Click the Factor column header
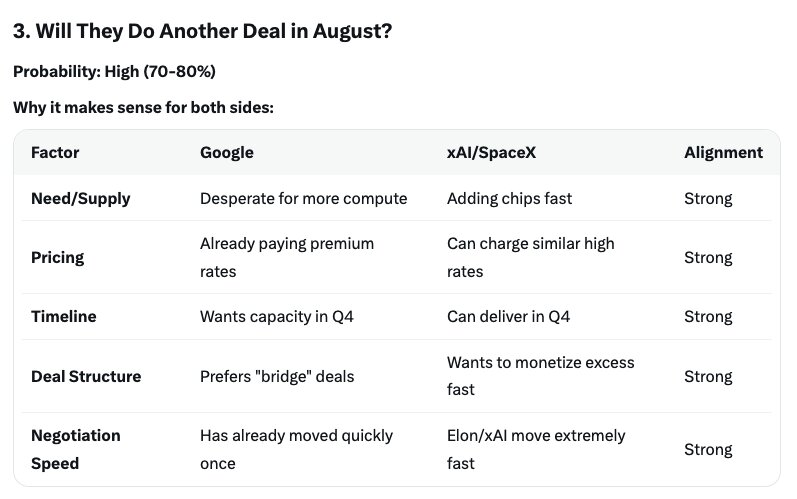 point(55,152)
